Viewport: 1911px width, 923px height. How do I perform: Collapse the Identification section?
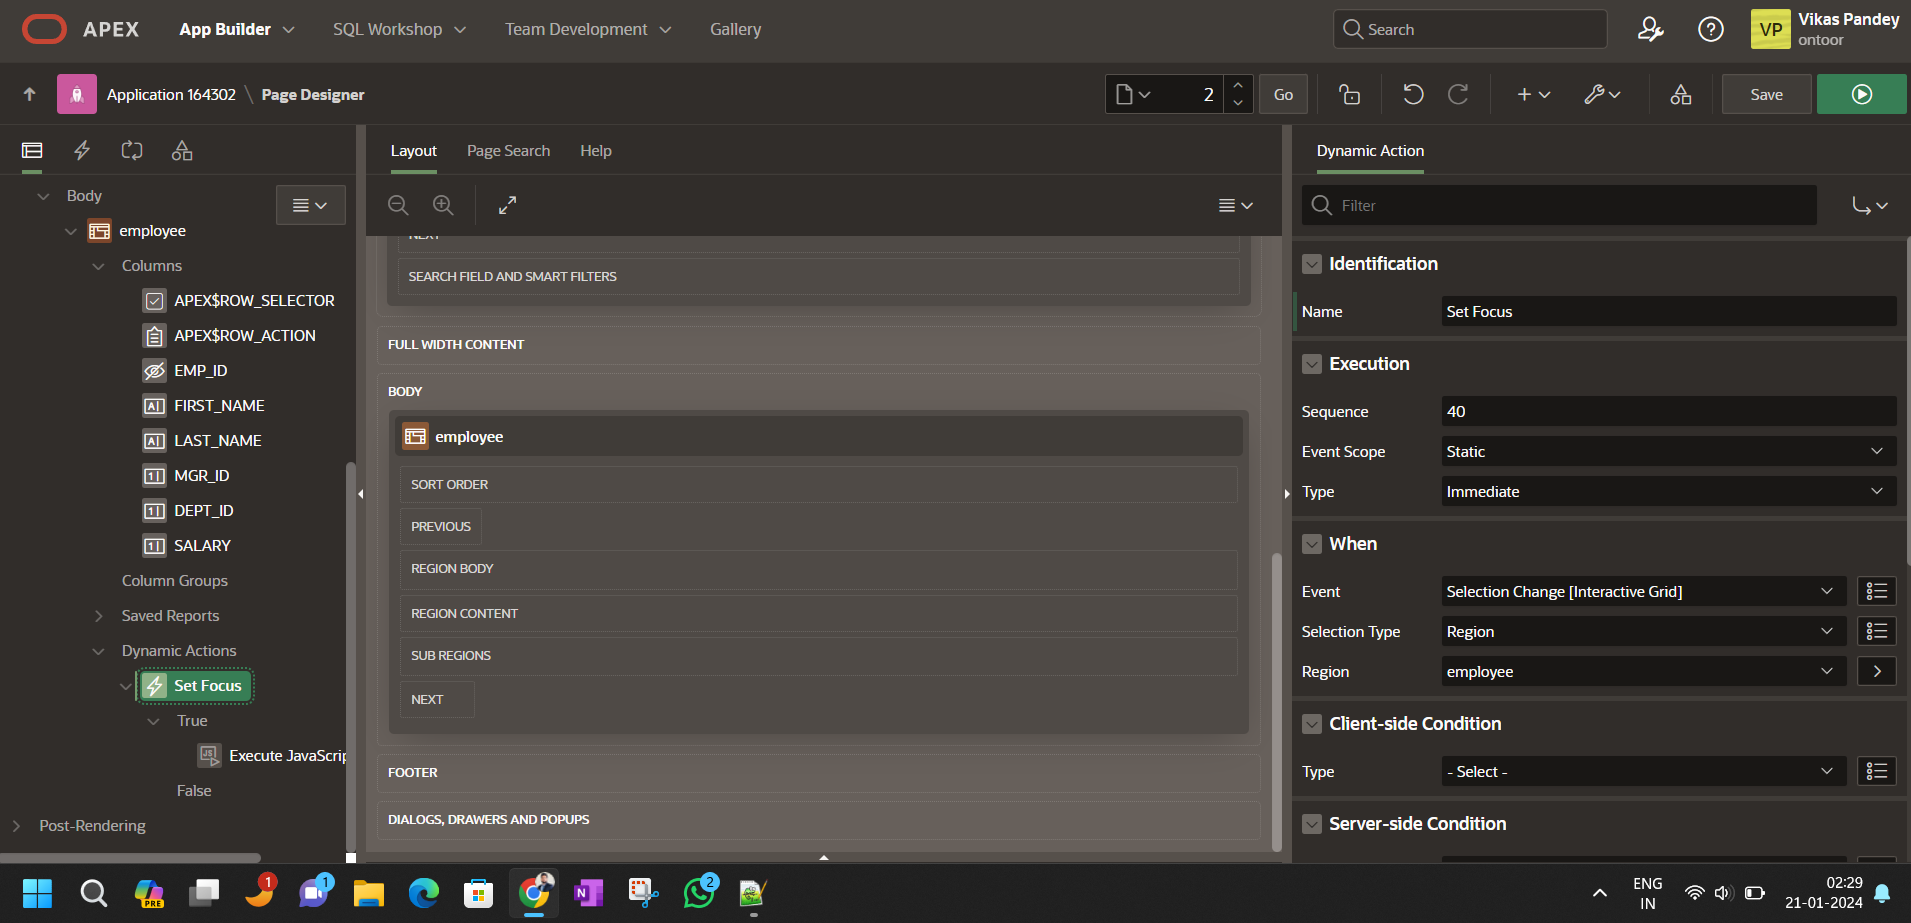[1312, 264]
